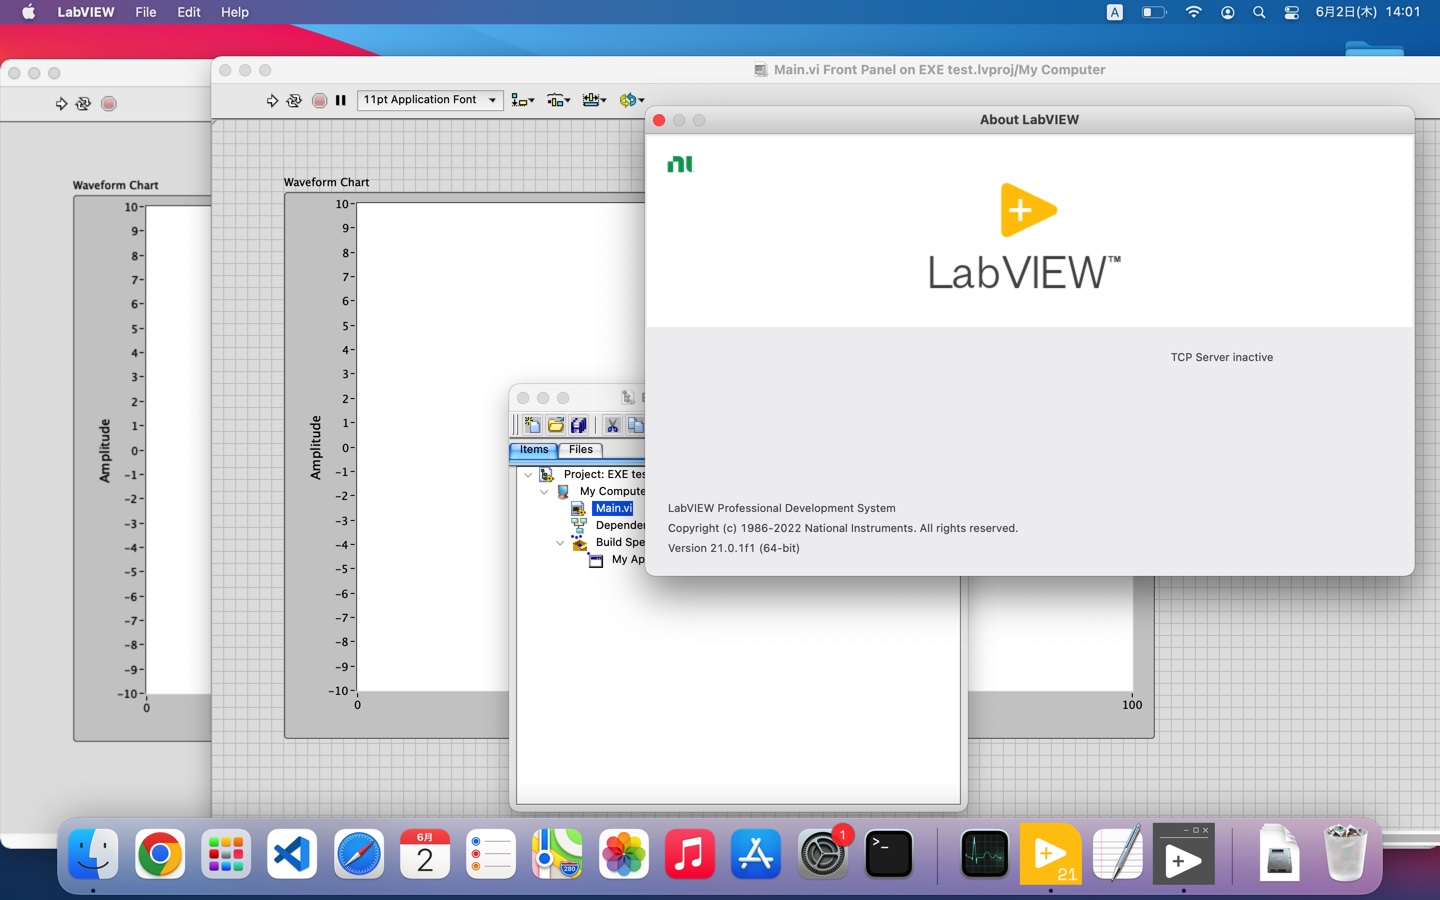Click New item icon in project toolbar
The width and height of the screenshot is (1440, 900).
point(532,425)
